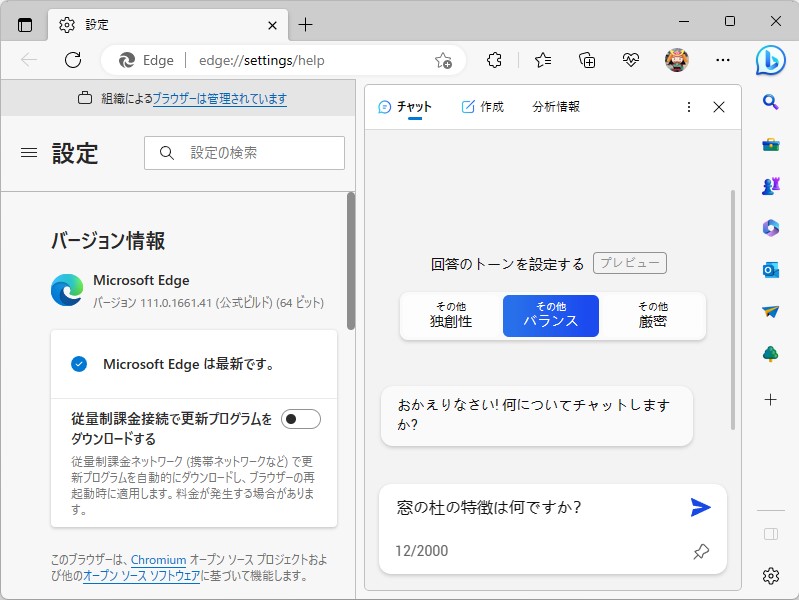The height and width of the screenshot is (600, 799).
Task: Click the 12/2000 character counter
Action: point(422,551)
